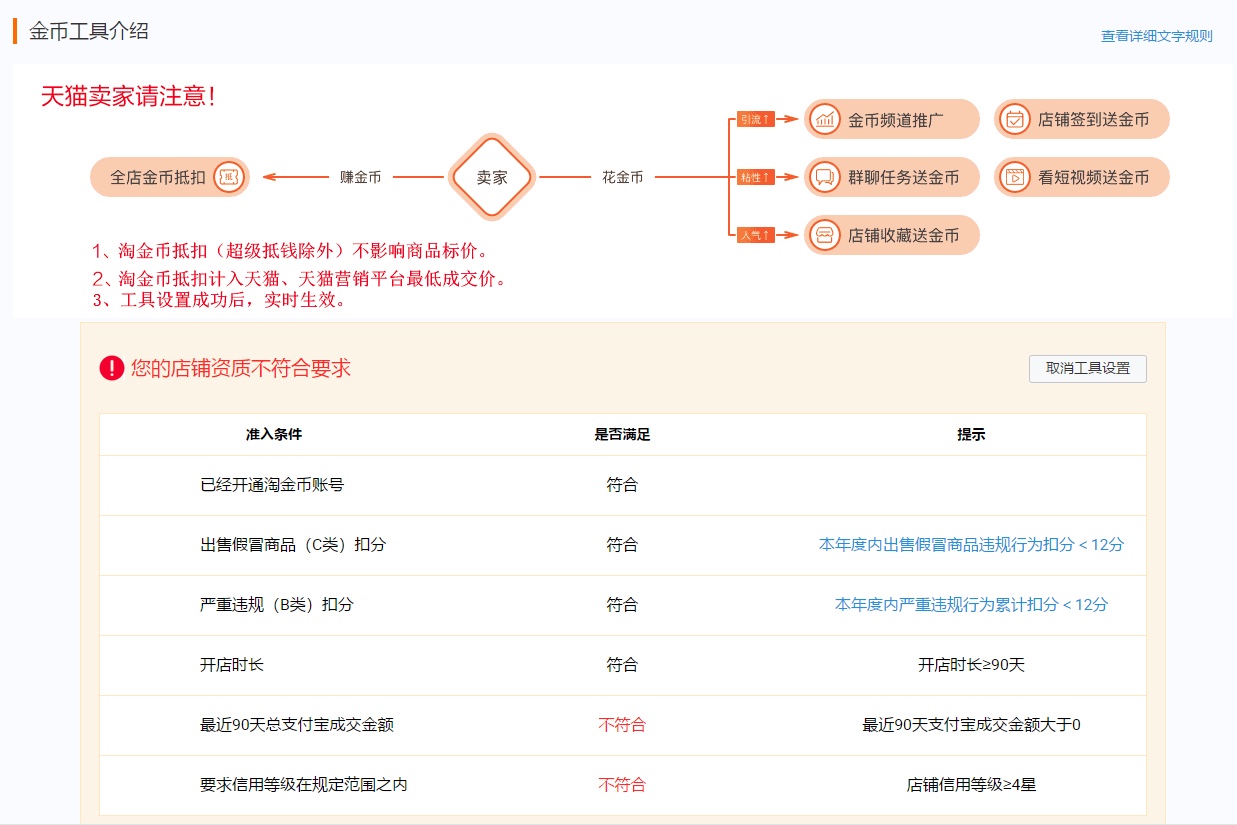Click the 出售假冒商品（C类）扣分 row label

[x=293, y=545]
